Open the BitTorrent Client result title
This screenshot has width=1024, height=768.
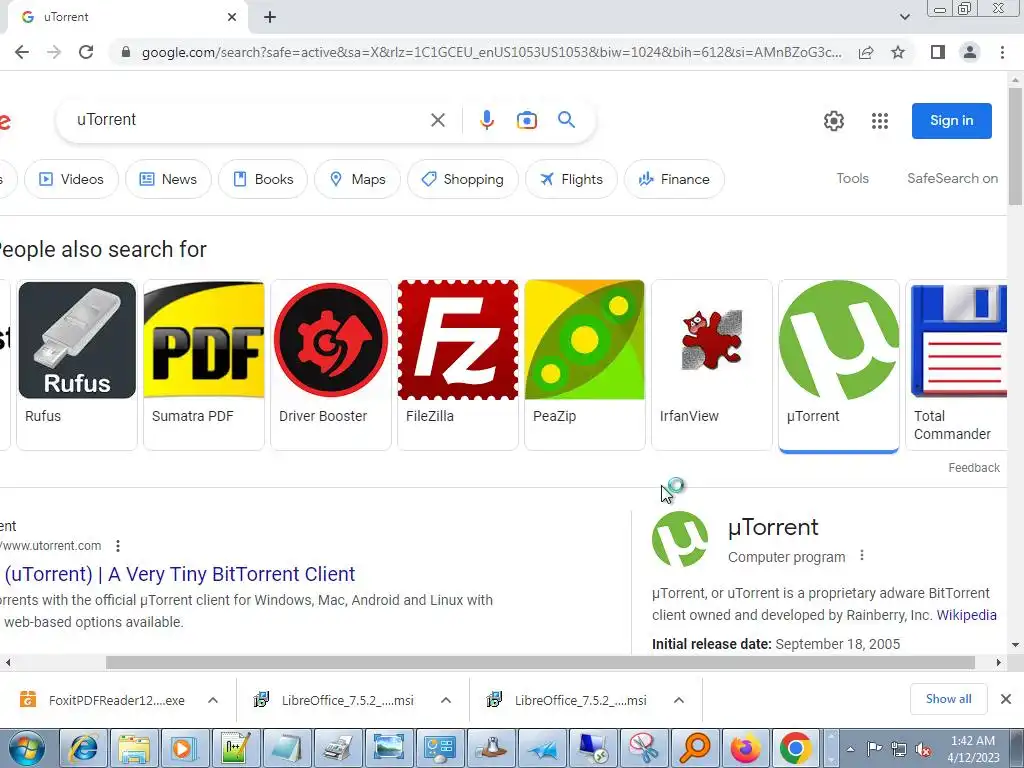pyautogui.click(x=180, y=574)
